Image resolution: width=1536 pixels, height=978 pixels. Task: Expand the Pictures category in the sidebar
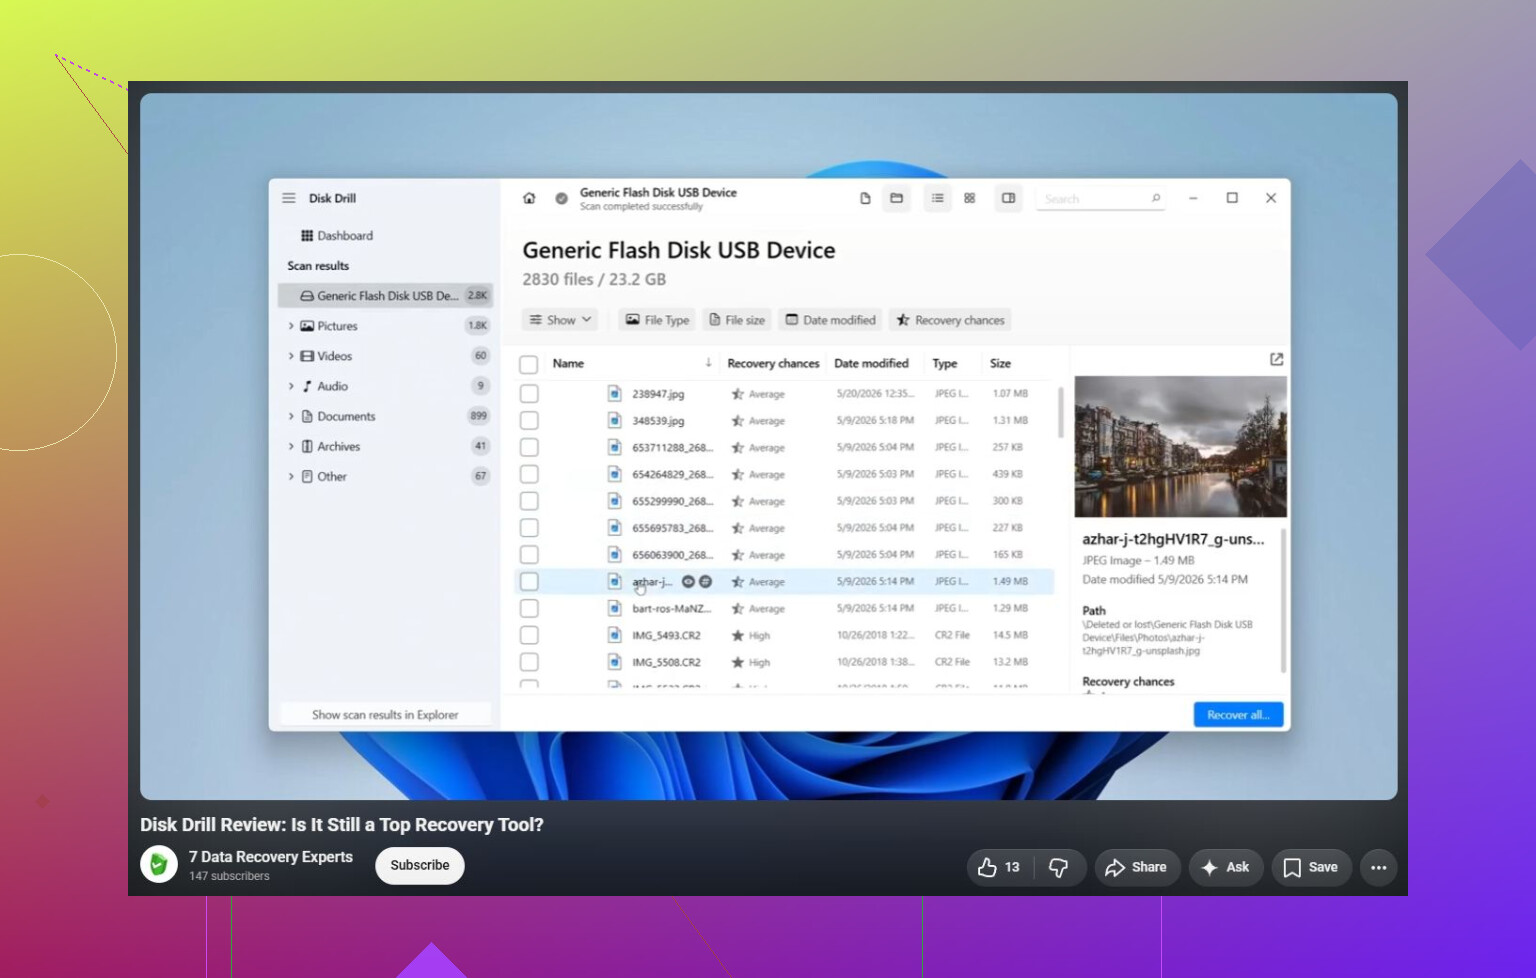pos(291,326)
